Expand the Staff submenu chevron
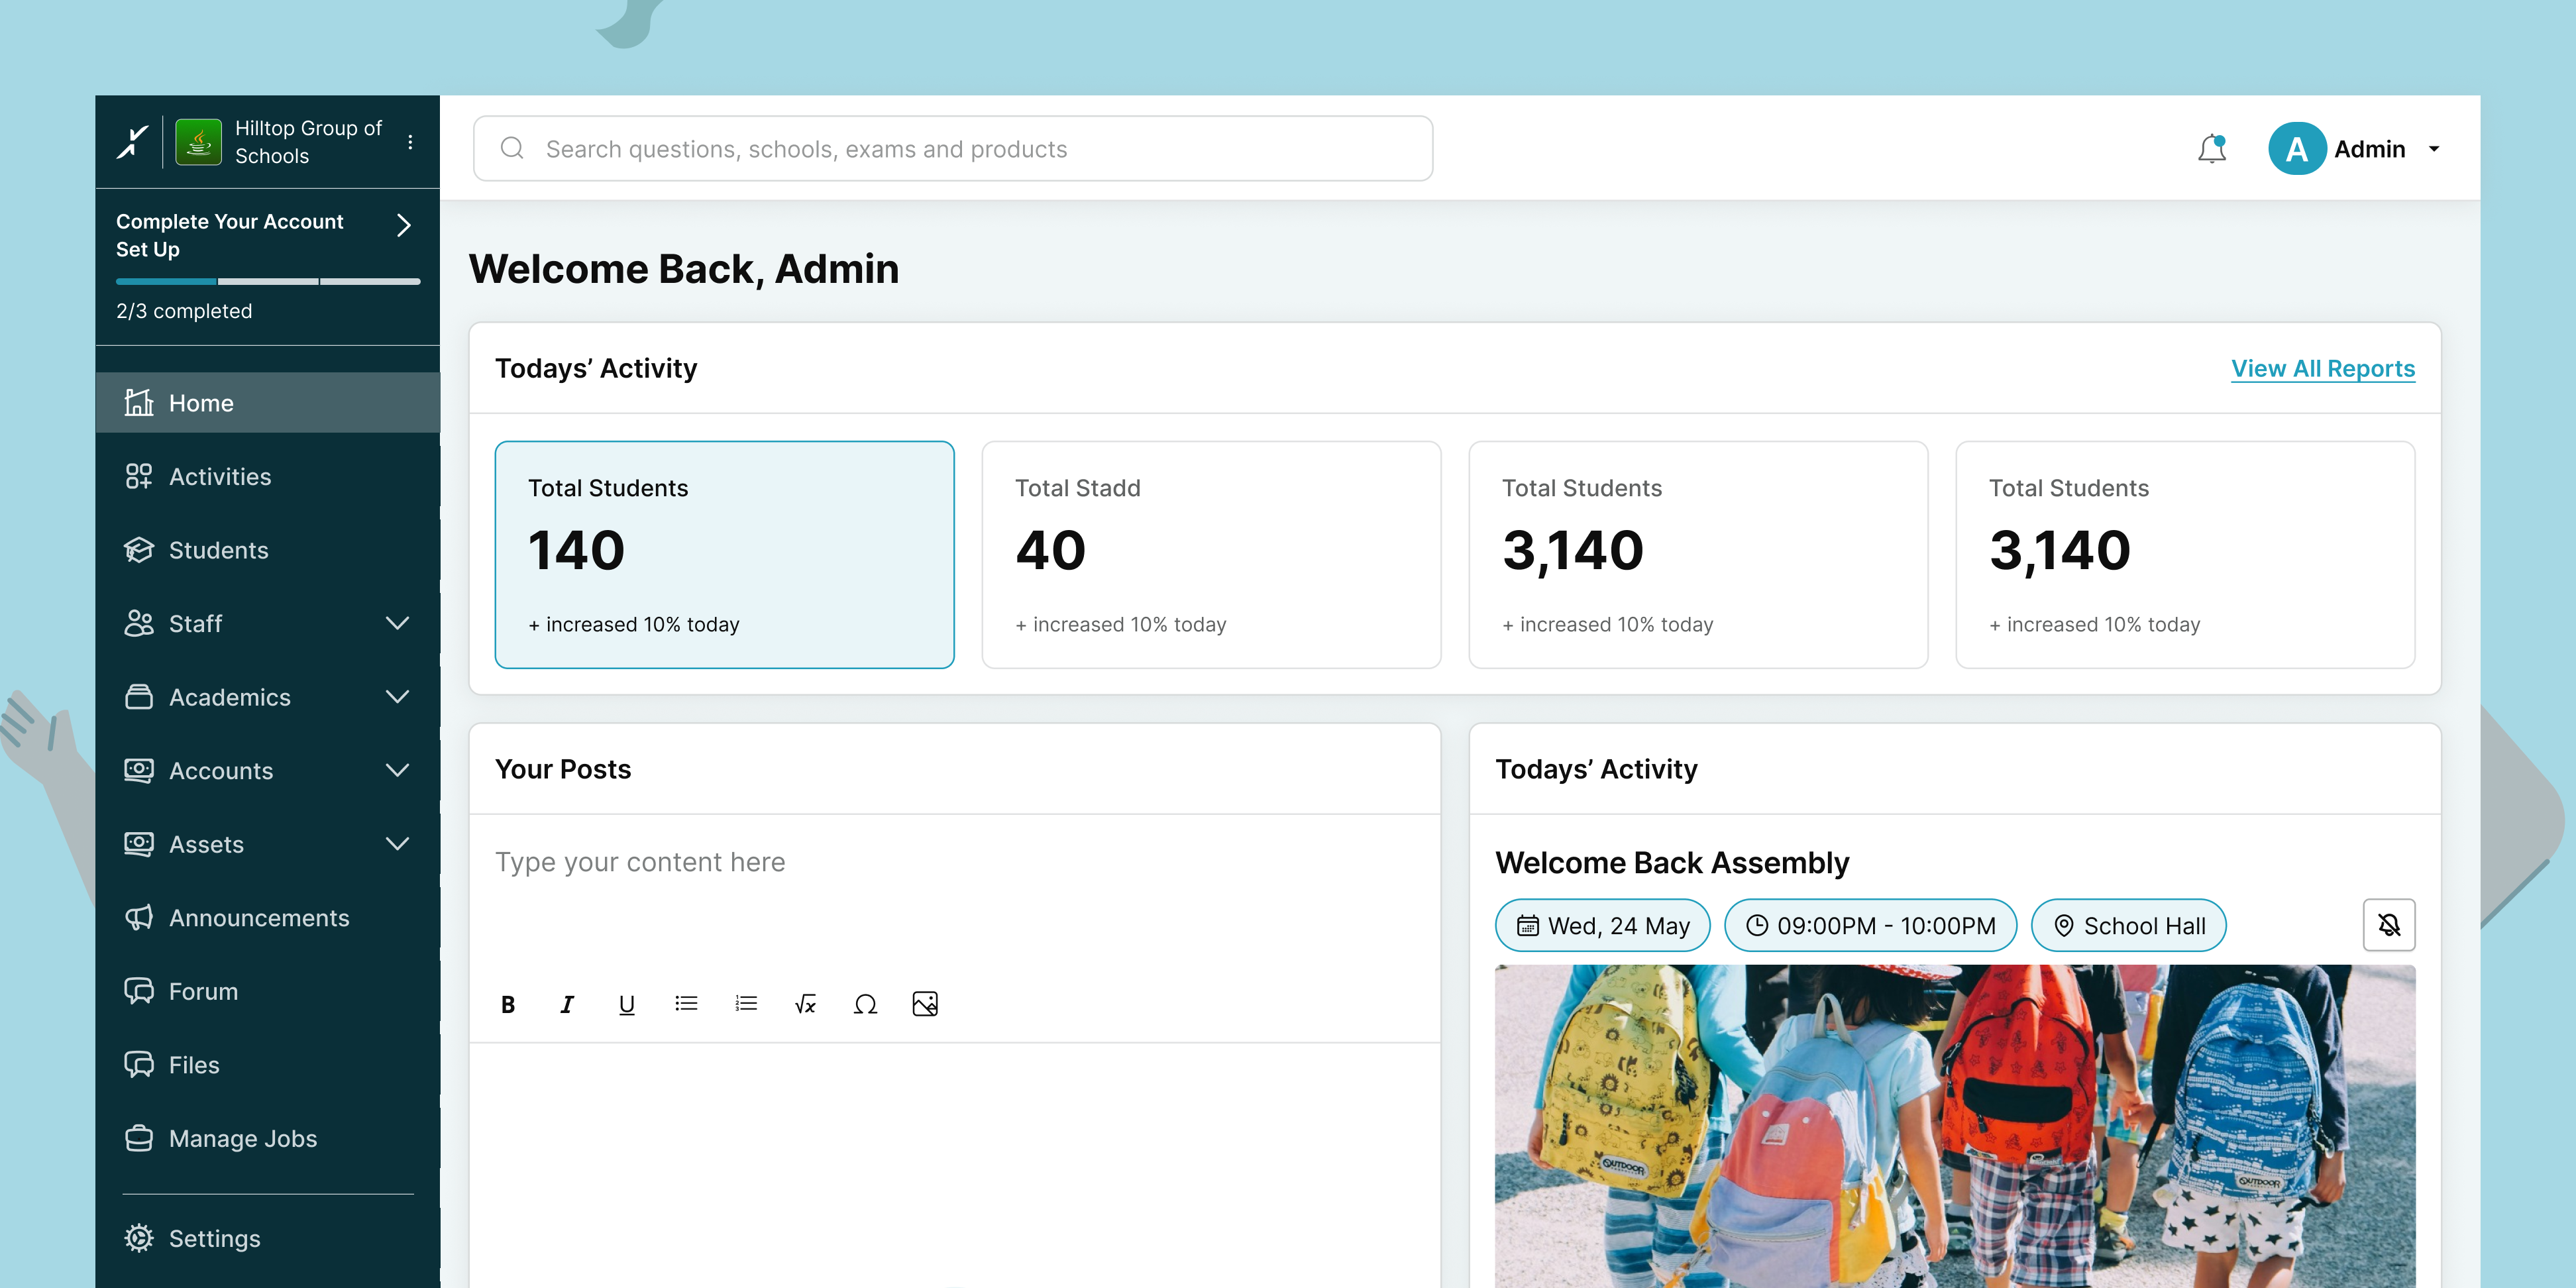 pyautogui.click(x=397, y=623)
